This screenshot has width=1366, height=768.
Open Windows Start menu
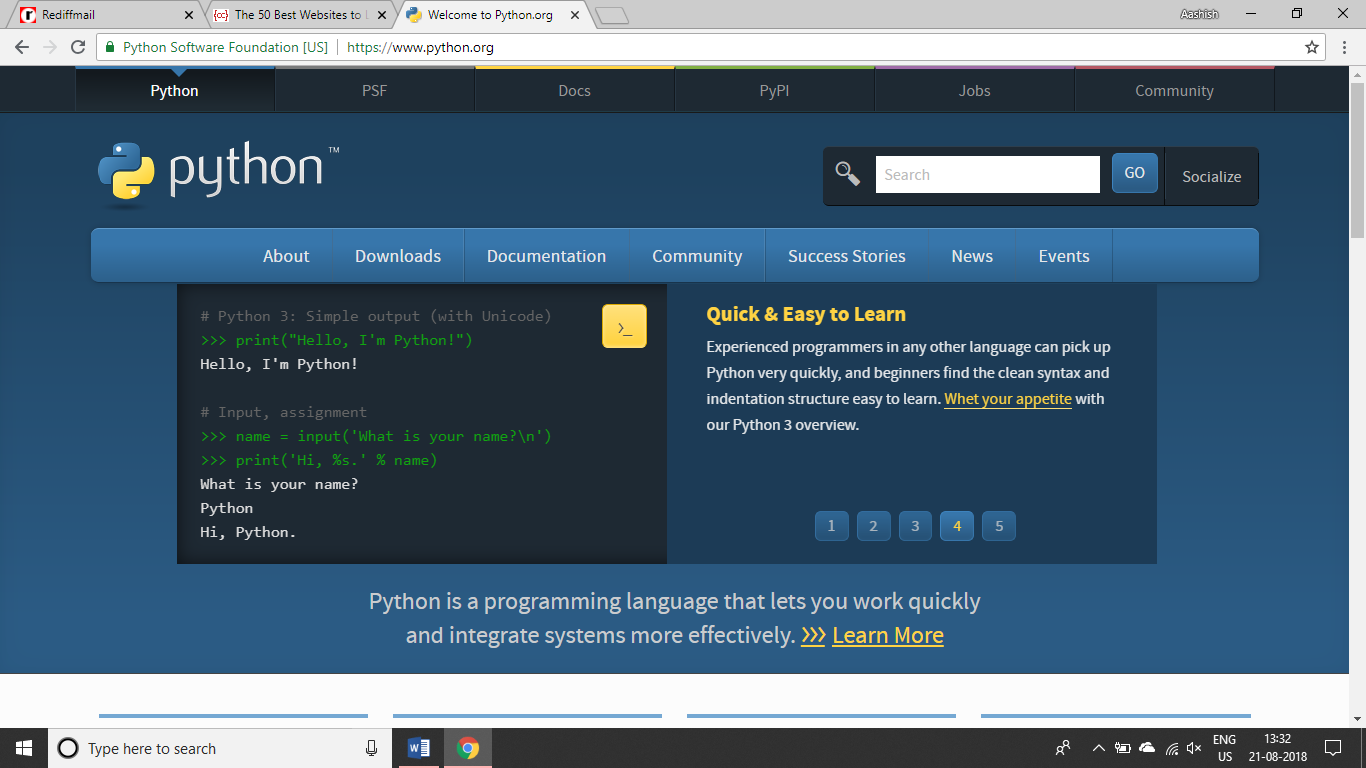click(x=24, y=748)
